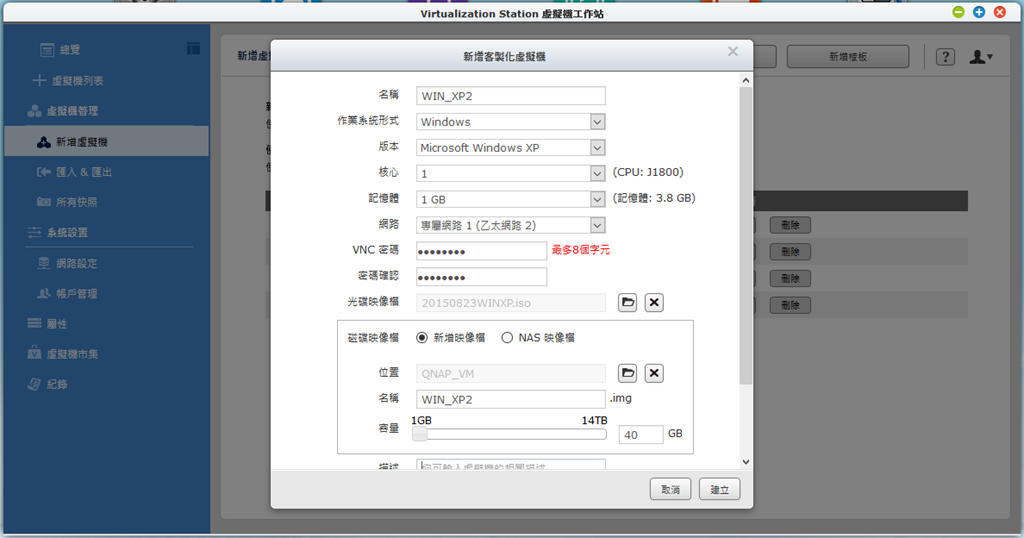Screen dimensions: 1024x538
Task: Click the import/export arrow icon
Action: tap(44, 172)
